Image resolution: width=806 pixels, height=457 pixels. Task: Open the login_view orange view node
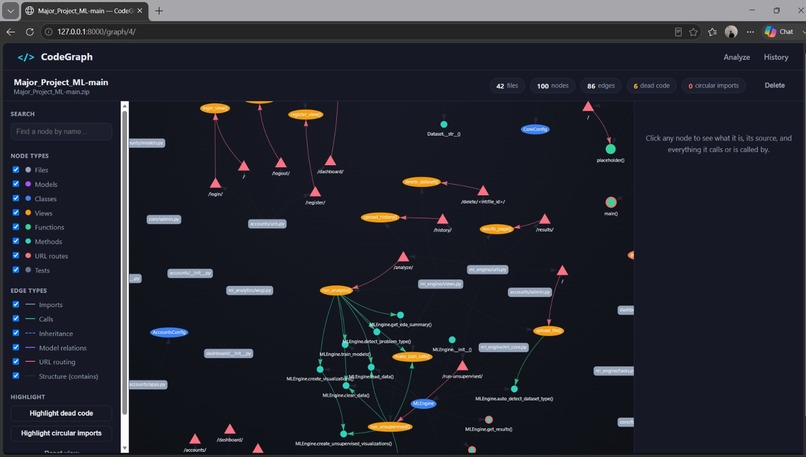tap(215, 108)
